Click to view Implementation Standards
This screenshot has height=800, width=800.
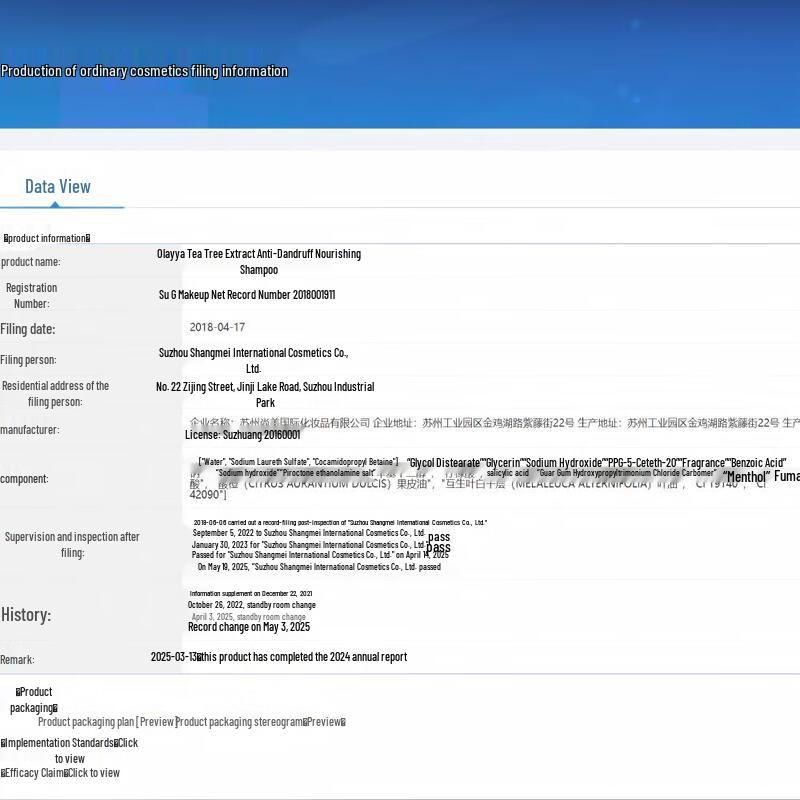[124, 743]
